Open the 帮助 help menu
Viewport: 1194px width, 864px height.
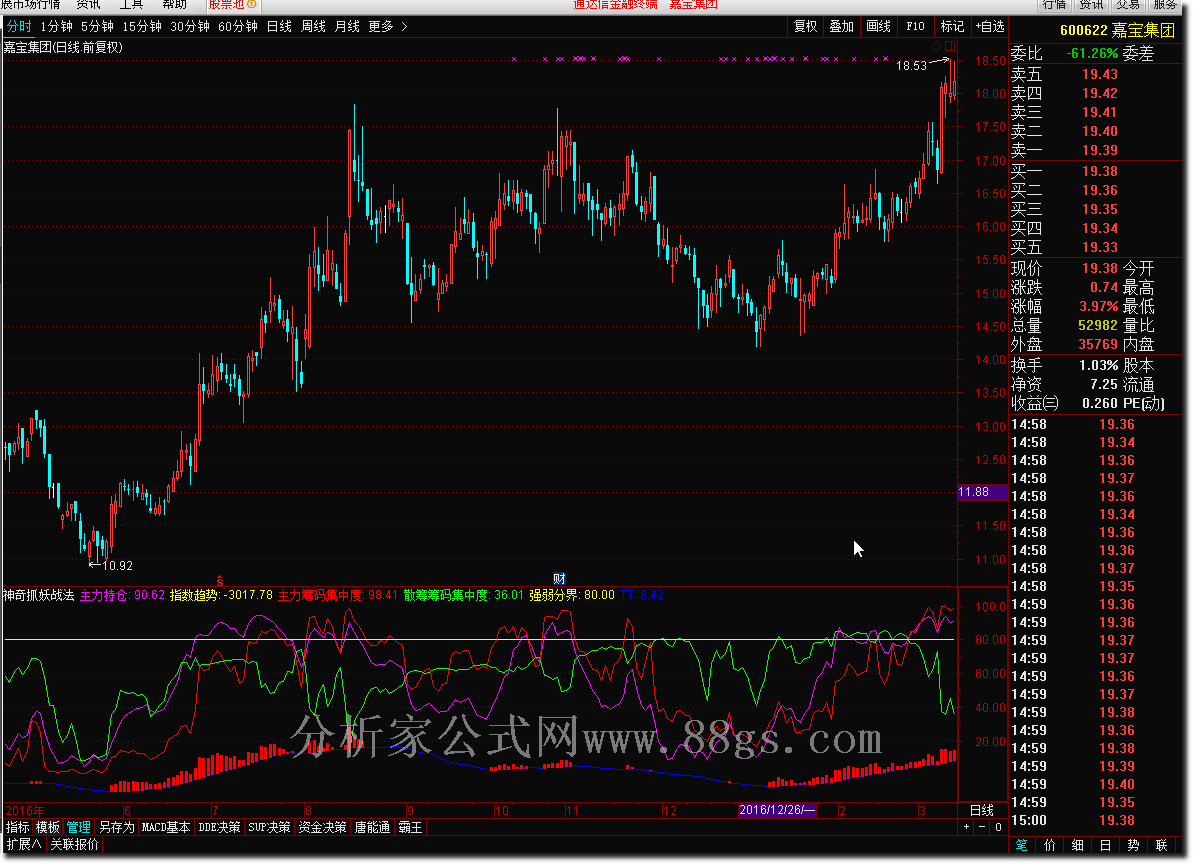point(174,5)
